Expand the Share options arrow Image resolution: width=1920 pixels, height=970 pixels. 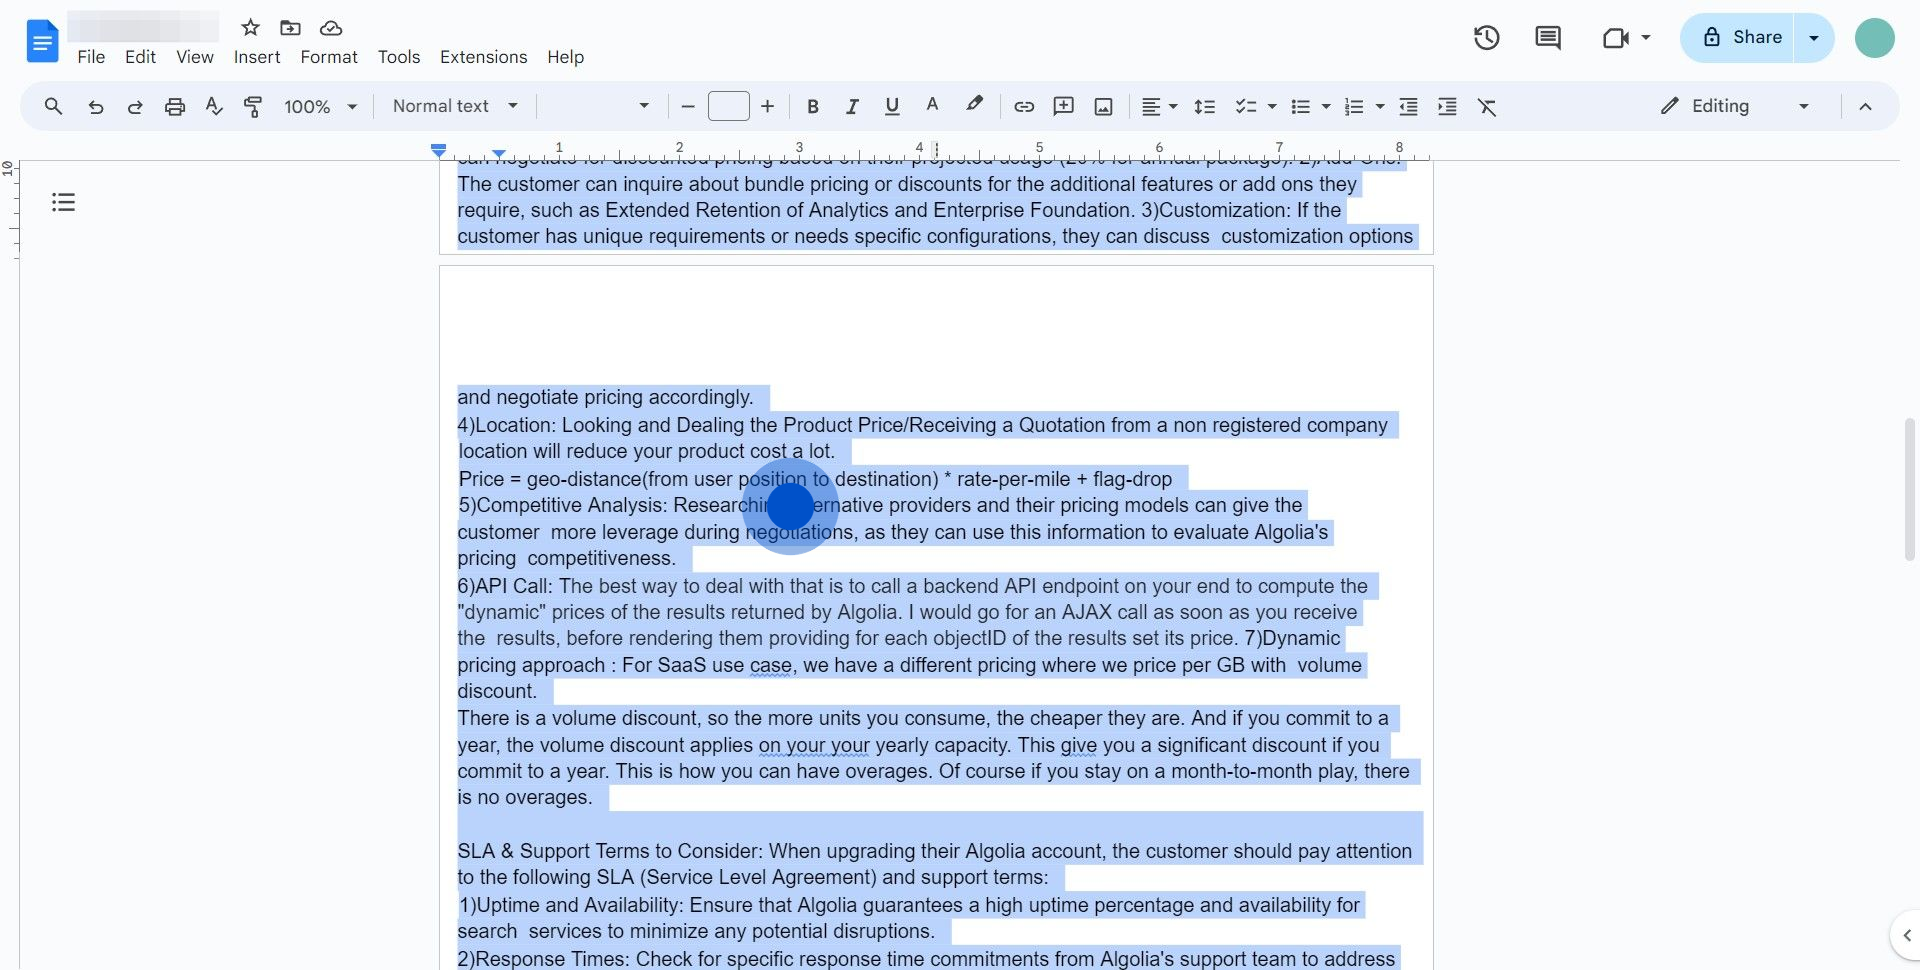coord(1814,38)
